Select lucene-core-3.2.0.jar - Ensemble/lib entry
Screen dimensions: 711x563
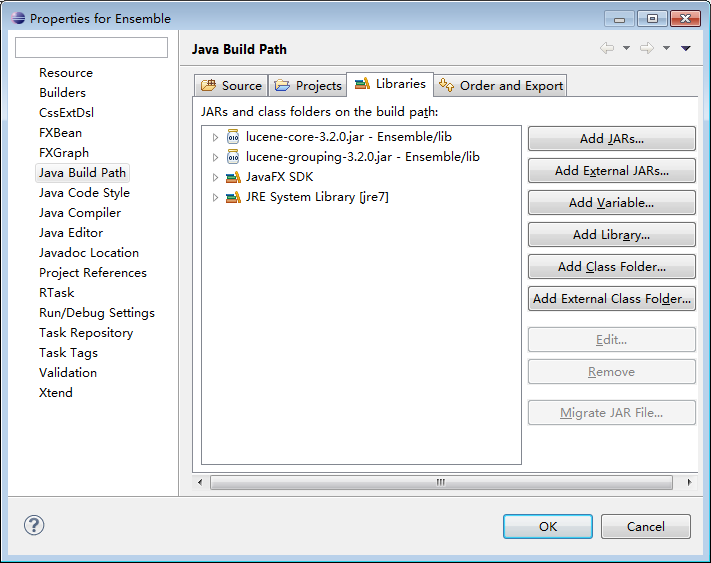tap(349, 136)
